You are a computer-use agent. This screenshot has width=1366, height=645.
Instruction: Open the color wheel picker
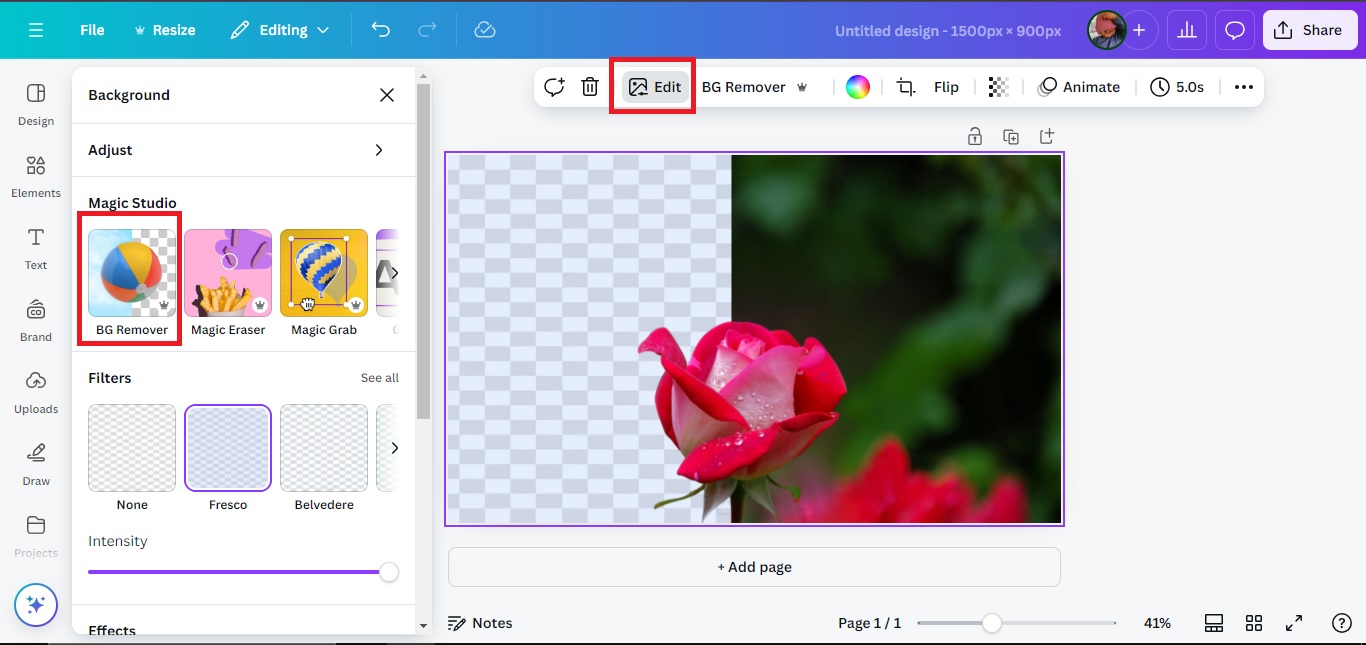858,87
